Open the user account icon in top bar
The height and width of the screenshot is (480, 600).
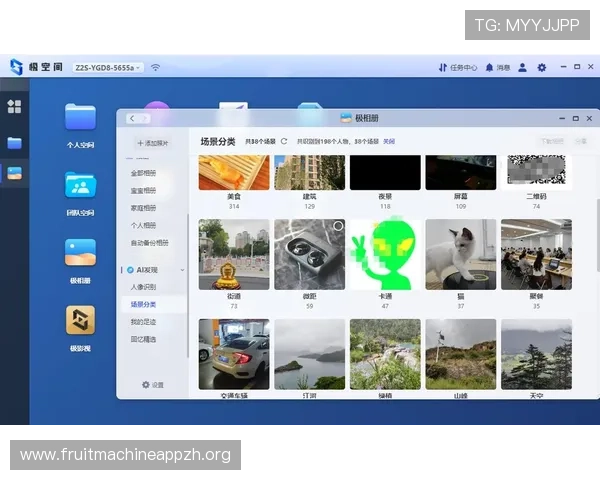click(x=522, y=68)
